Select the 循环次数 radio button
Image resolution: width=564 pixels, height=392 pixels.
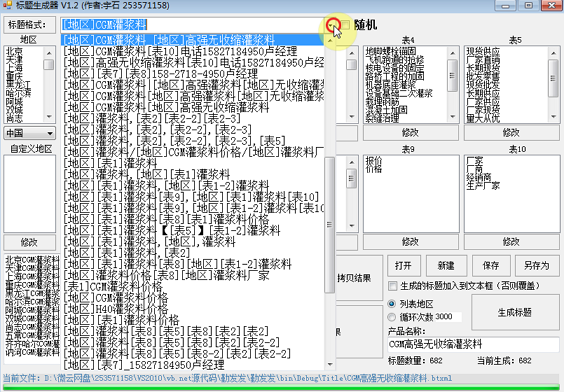pos(392,317)
